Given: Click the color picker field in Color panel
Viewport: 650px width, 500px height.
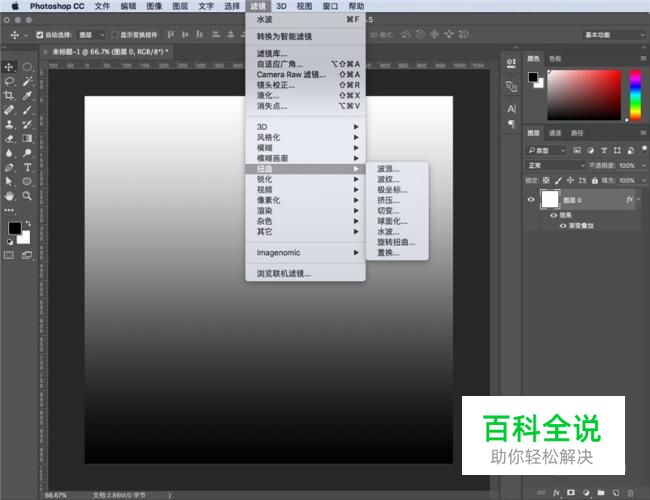Looking at the screenshot, I should [x=584, y=95].
